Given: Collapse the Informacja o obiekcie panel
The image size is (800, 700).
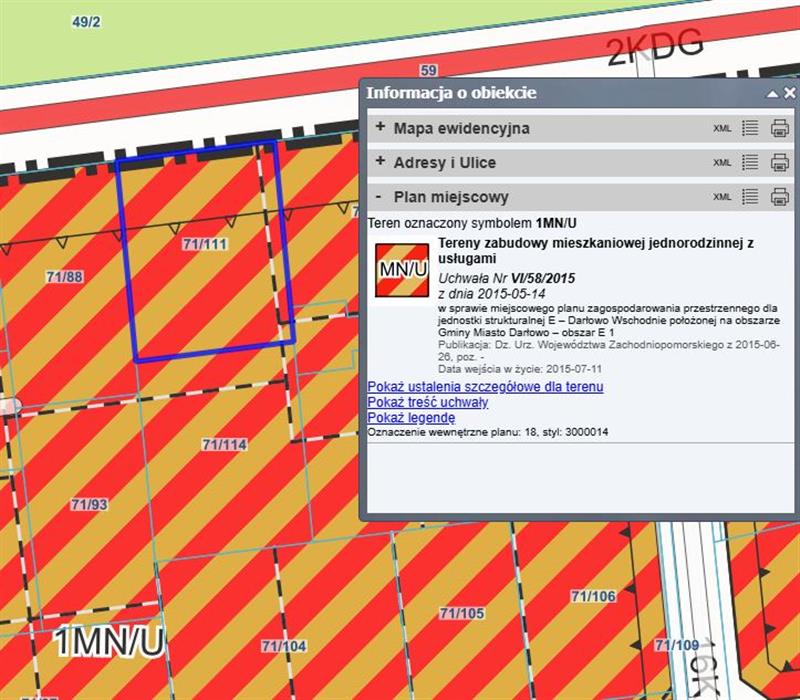Looking at the screenshot, I should click(773, 93).
